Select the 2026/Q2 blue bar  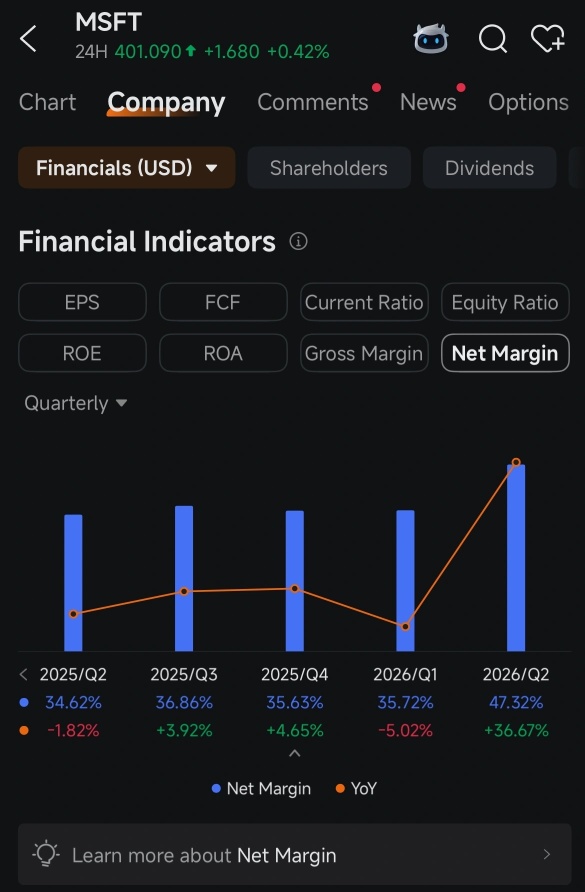tap(516, 558)
